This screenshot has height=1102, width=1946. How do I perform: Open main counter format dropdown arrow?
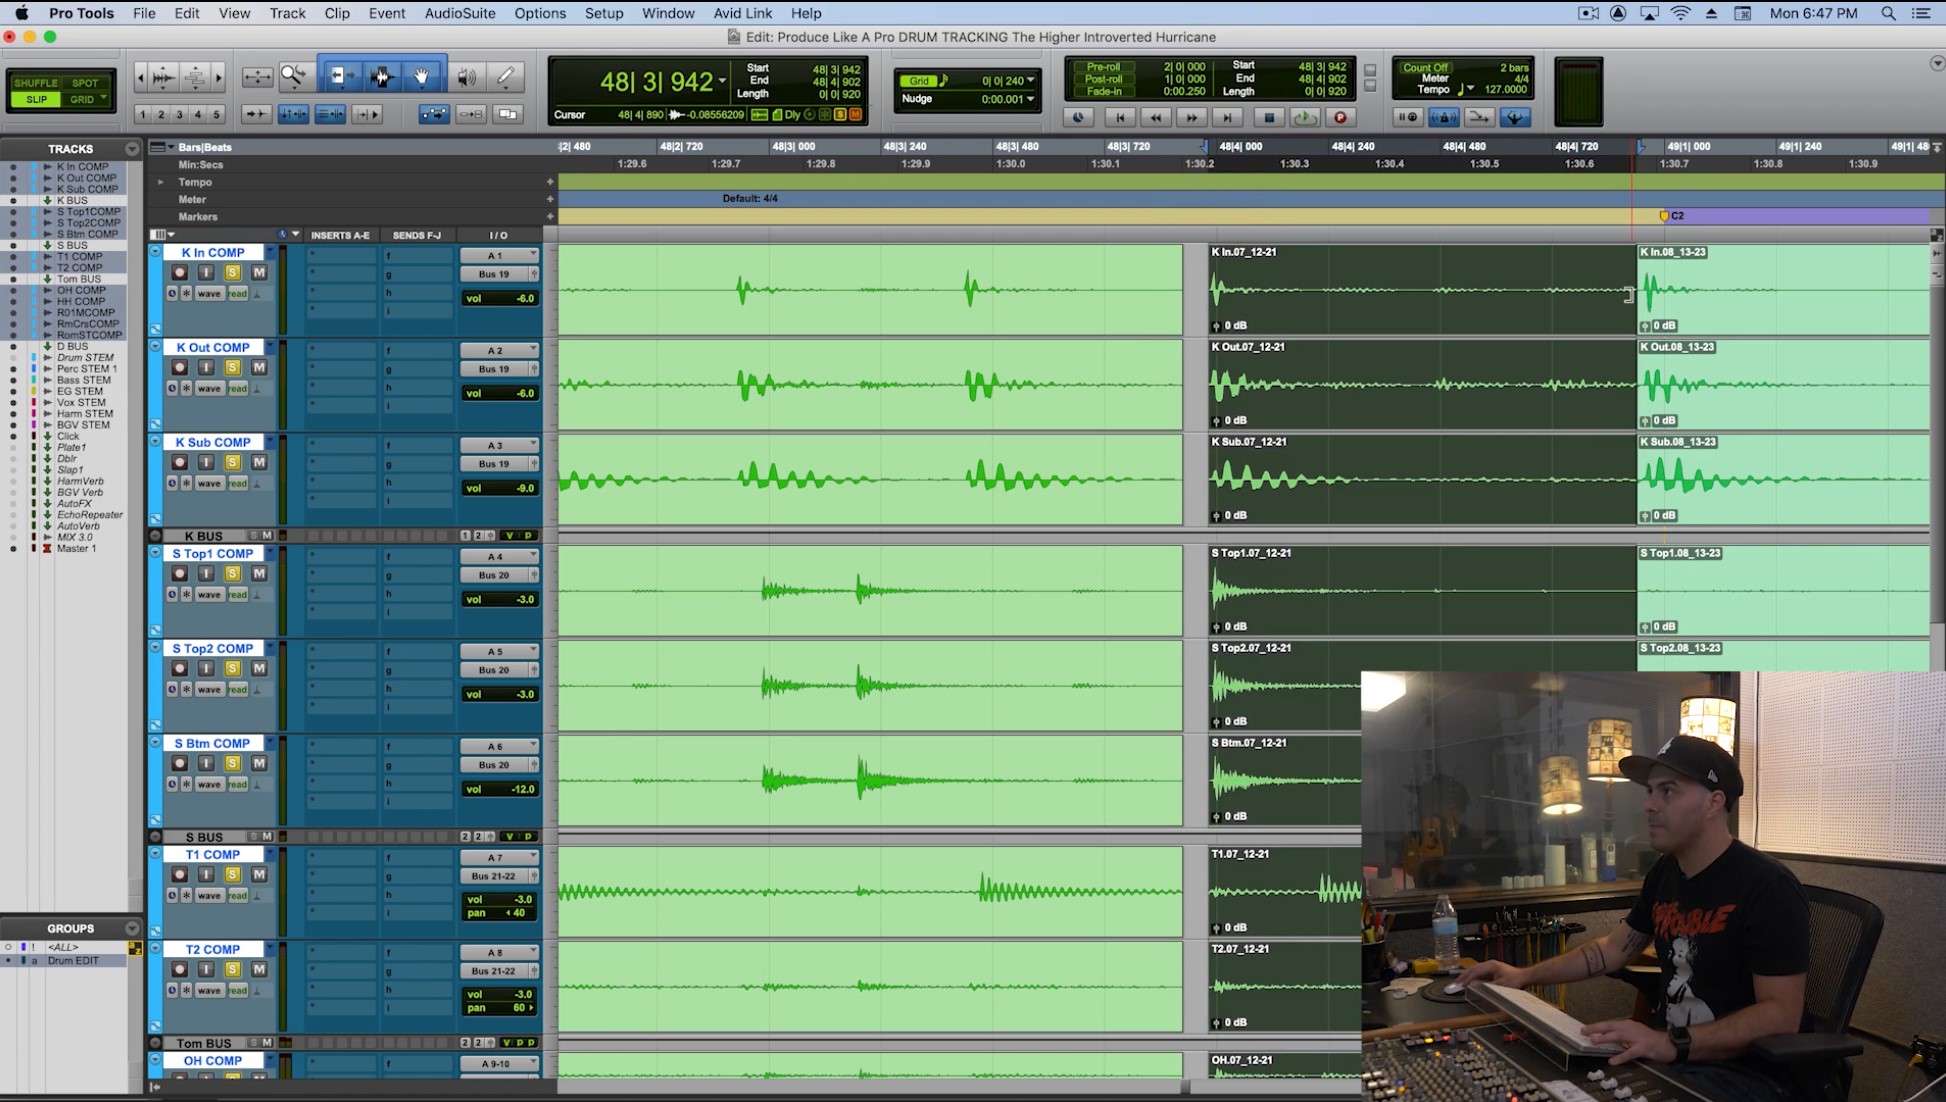click(722, 81)
